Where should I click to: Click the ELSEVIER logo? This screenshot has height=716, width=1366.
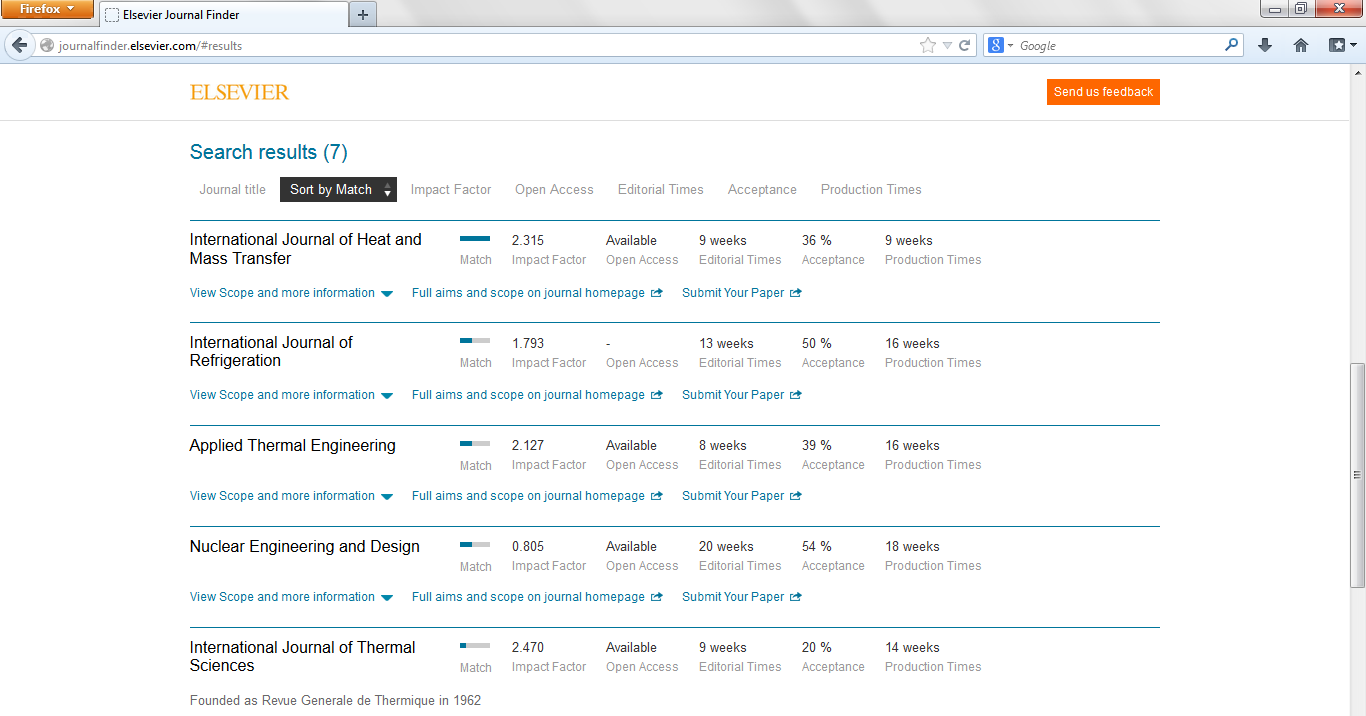click(239, 92)
